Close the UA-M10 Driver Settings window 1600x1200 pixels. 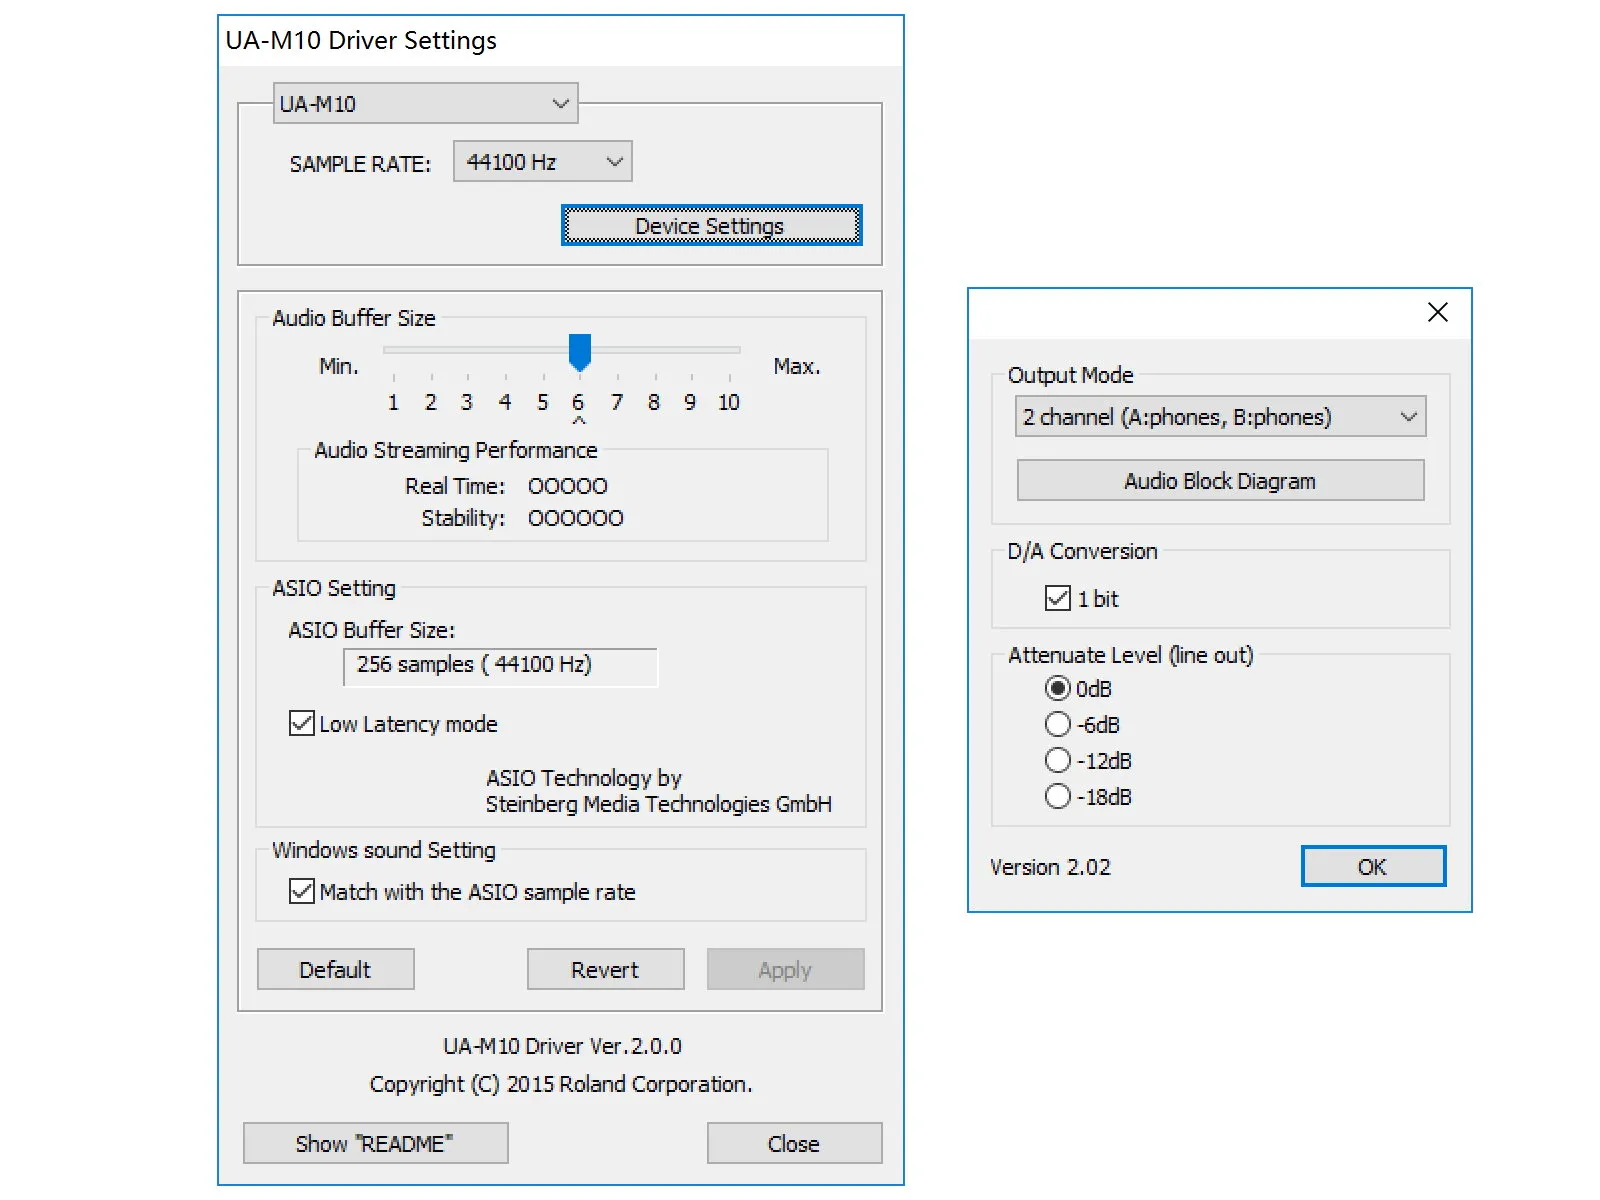pos(794,1143)
